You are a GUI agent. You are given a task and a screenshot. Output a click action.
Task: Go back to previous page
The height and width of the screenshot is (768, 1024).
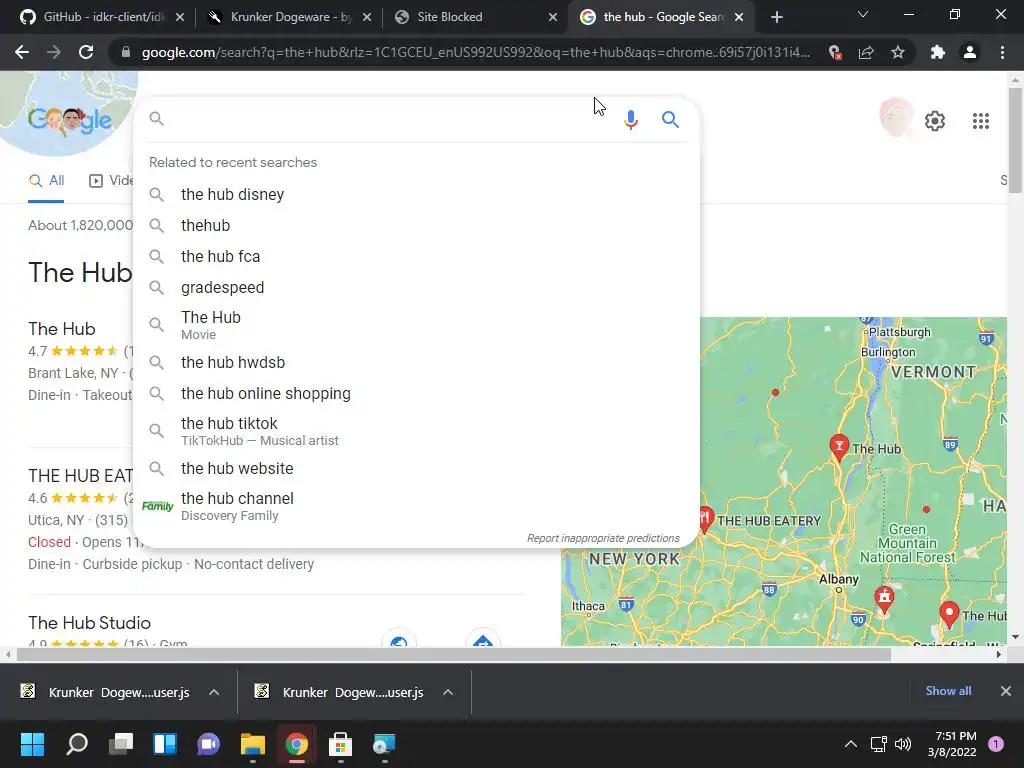coord(22,52)
